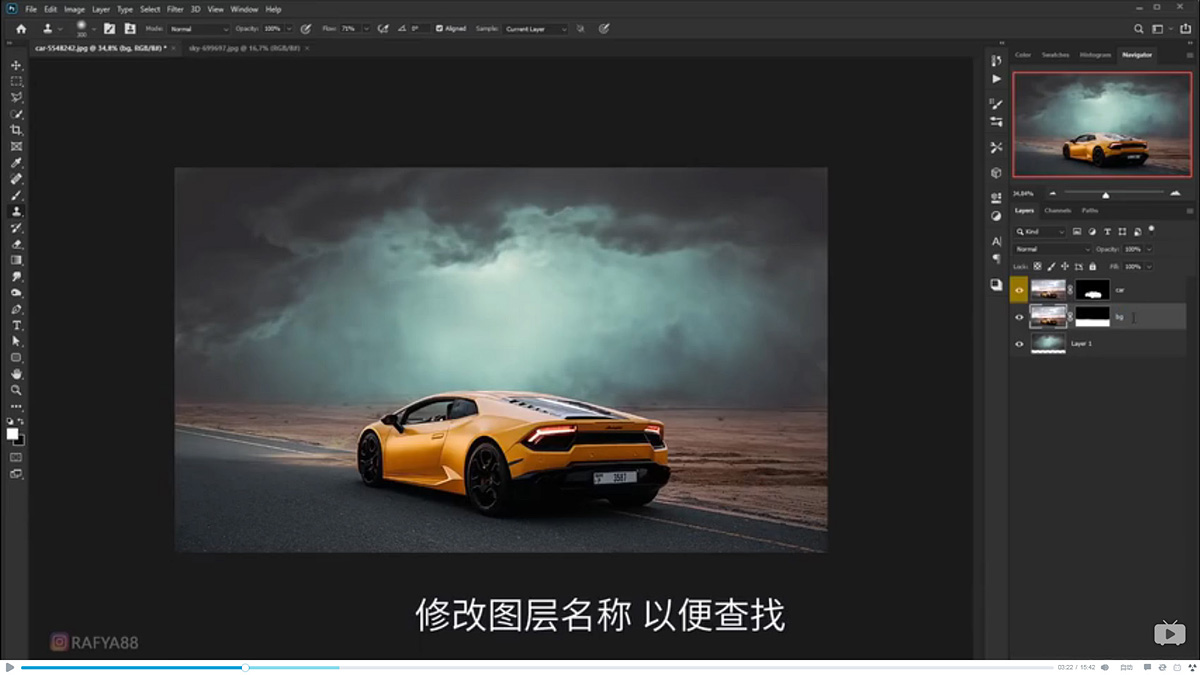
Task: Open the Opacity dropdown in Layers panel
Action: (1148, 248)
